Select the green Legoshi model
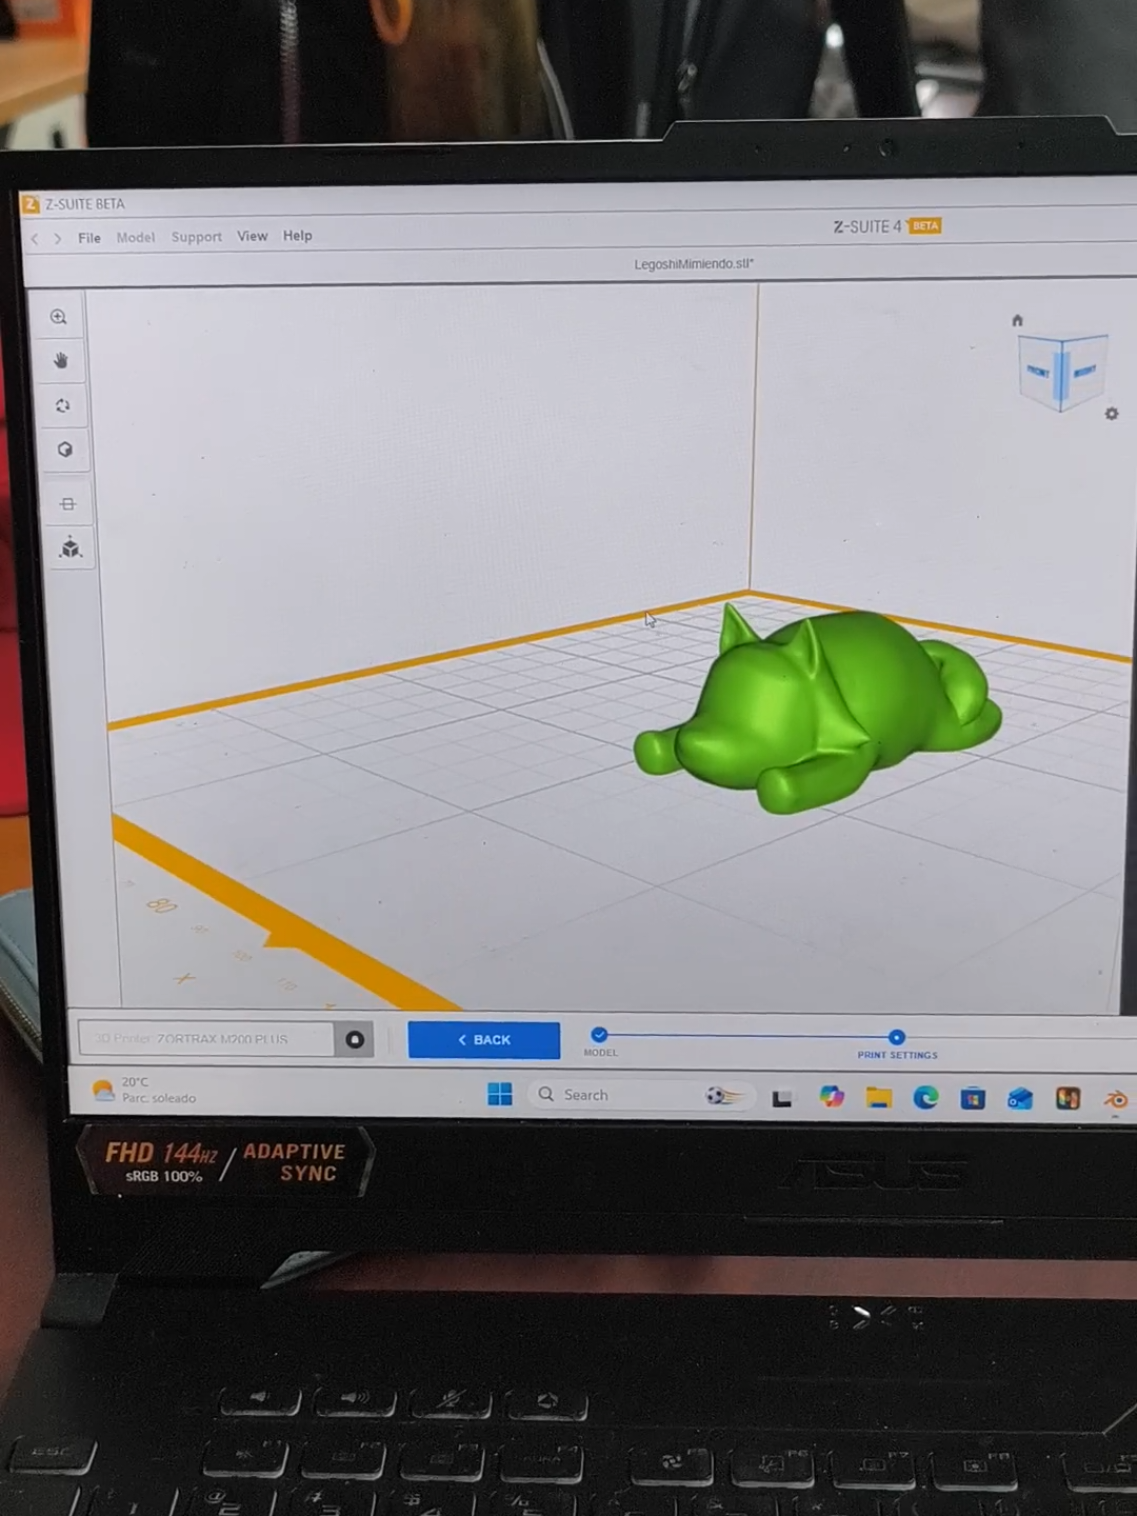The width and height of the screenshot is (1137, 1516). click(x=815, y=710)
